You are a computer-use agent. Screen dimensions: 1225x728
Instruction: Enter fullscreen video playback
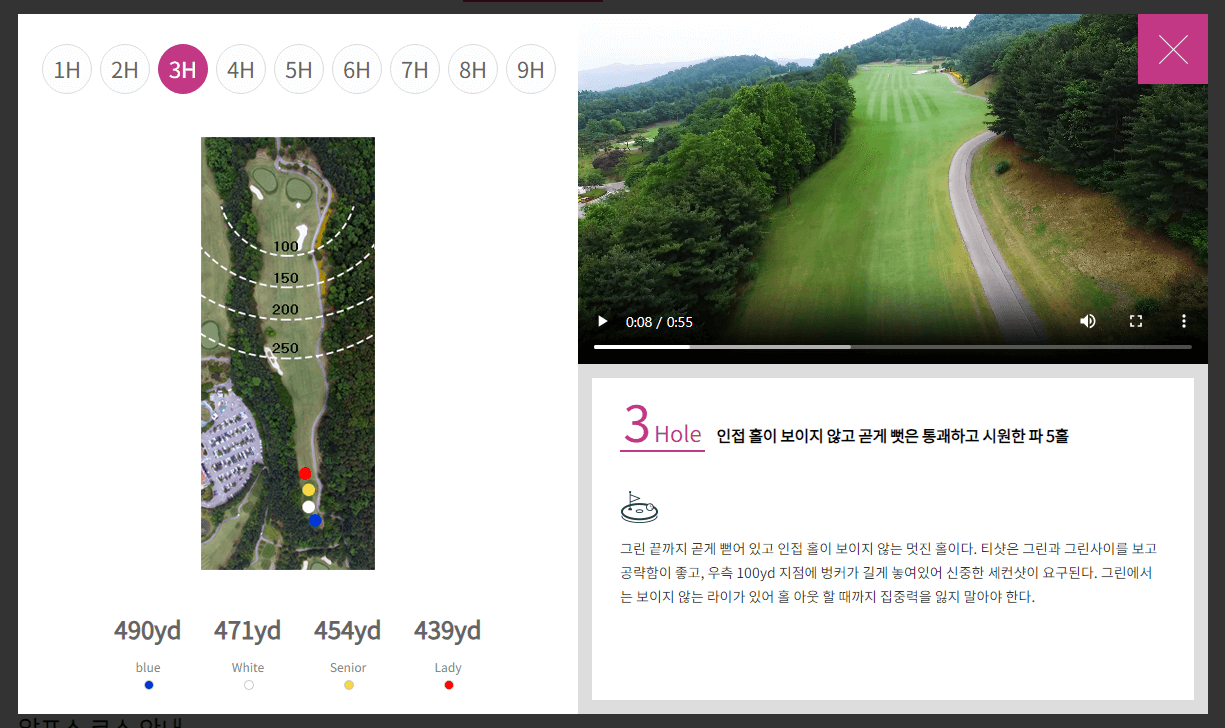tap(1135, 321)
